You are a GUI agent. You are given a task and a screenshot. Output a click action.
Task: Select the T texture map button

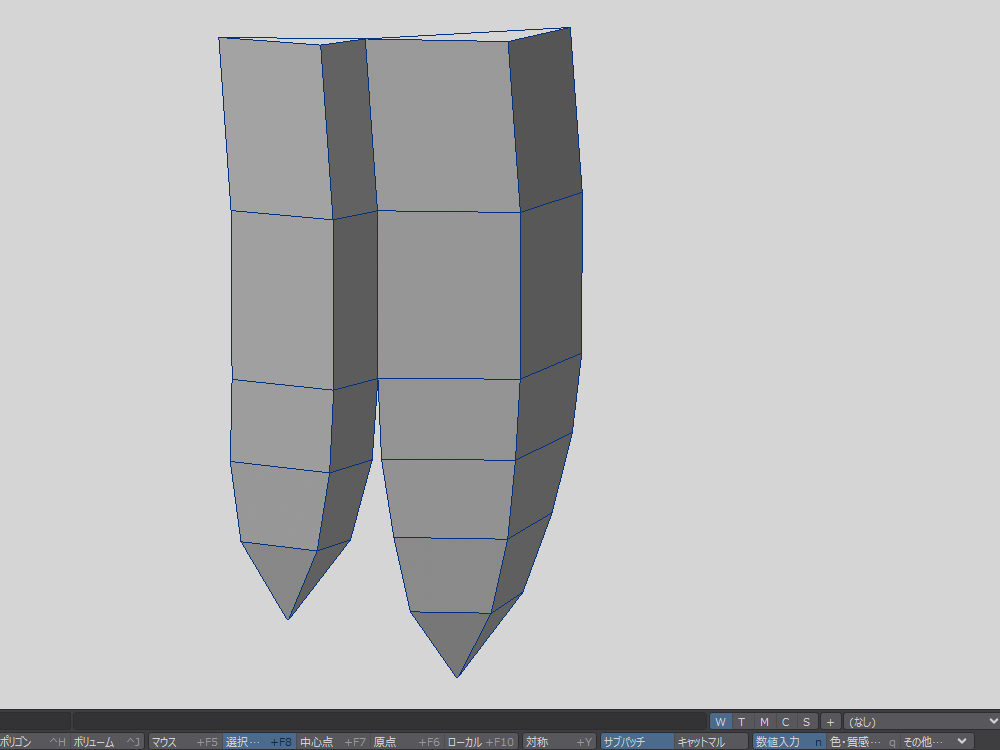pyautogui.click(x=741, y=722)
